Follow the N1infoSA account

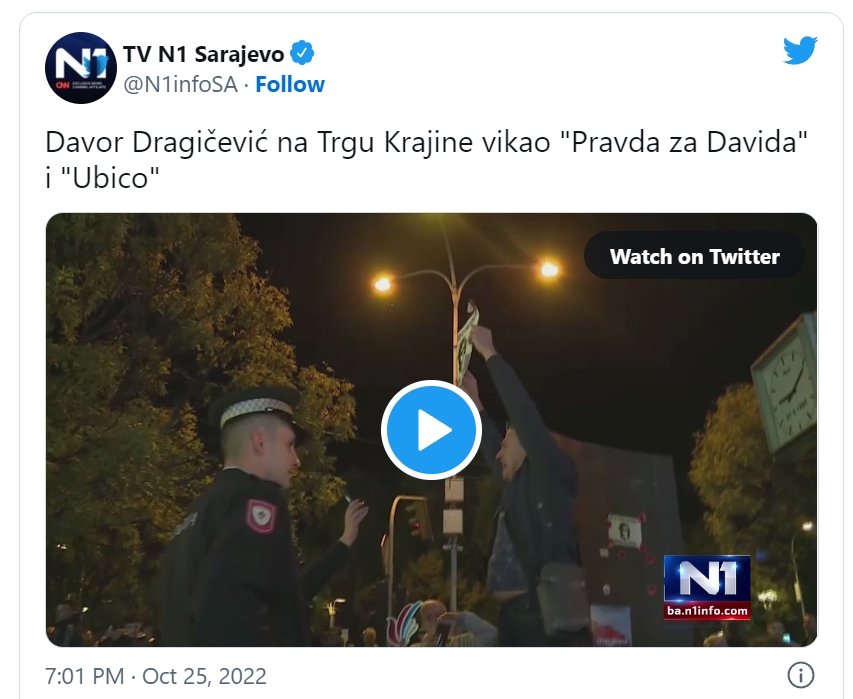point(290,84)
